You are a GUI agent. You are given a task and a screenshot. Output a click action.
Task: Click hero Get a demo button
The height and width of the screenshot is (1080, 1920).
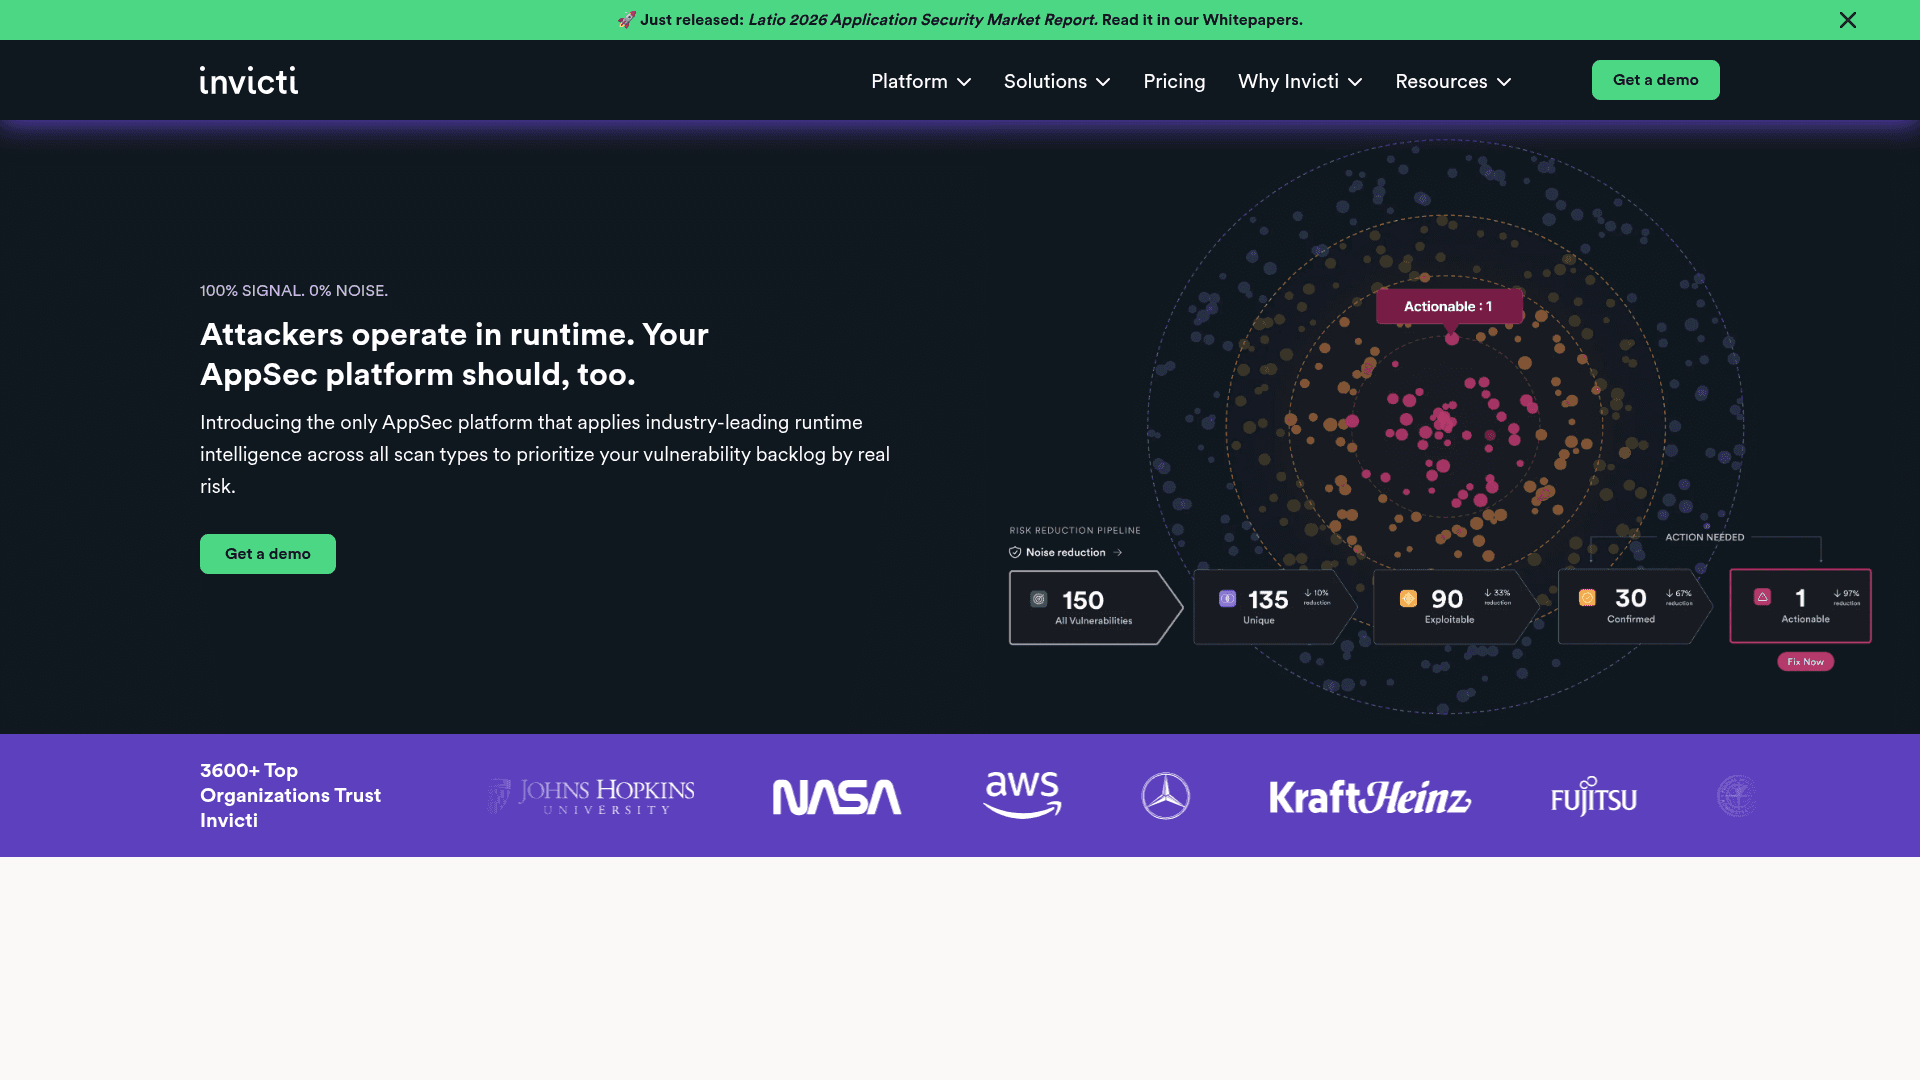tap(268, 554)
